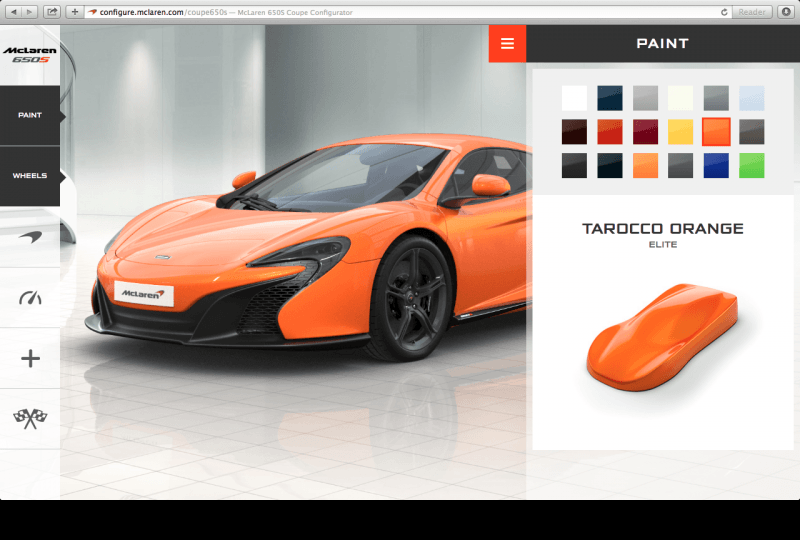Select the PAINT sidebar tab

click(30, 115)
